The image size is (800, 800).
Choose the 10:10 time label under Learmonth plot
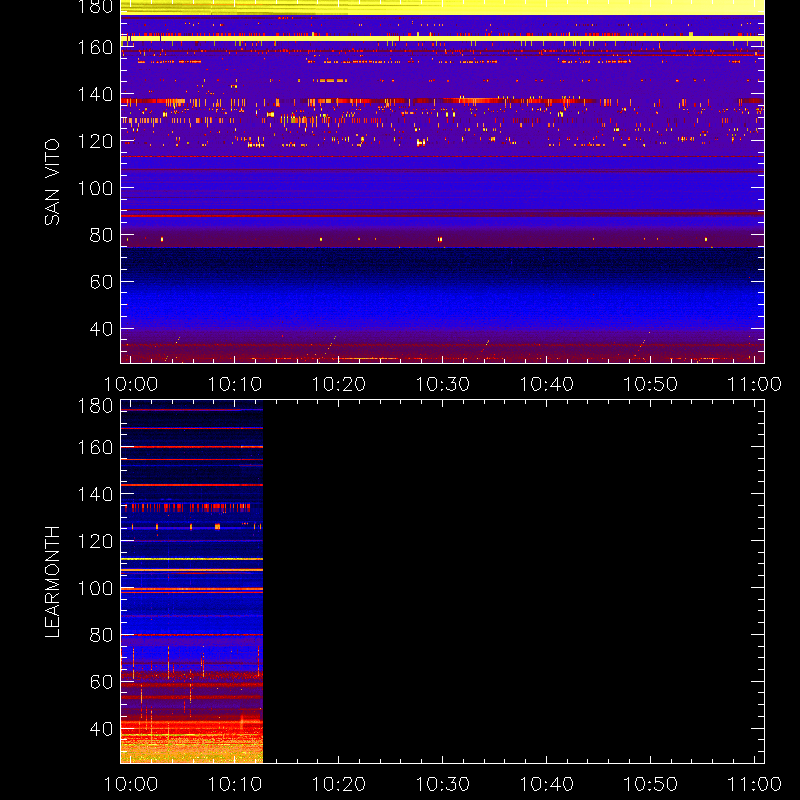pos(235,784)
